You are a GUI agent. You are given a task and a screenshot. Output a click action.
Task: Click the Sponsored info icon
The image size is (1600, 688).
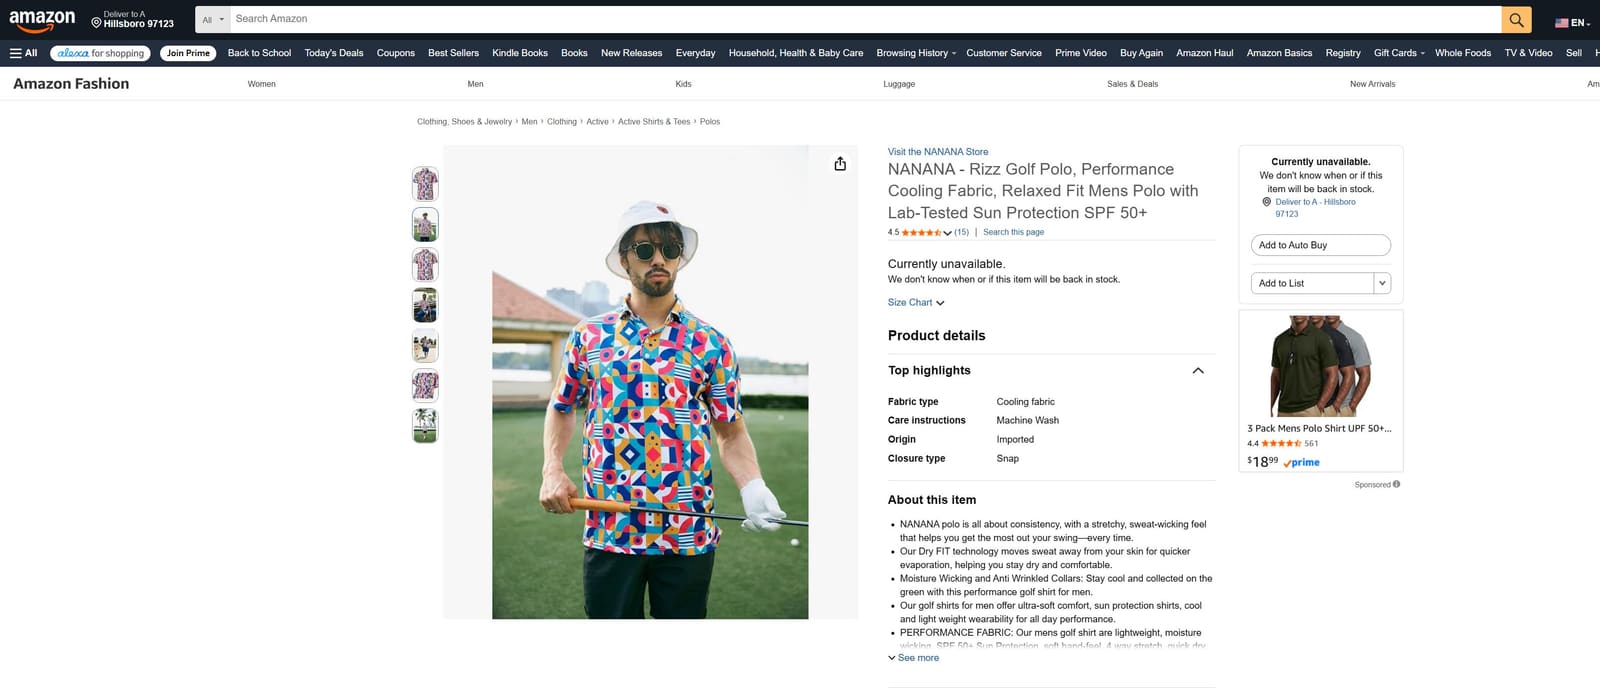(x=1396, y=484)
